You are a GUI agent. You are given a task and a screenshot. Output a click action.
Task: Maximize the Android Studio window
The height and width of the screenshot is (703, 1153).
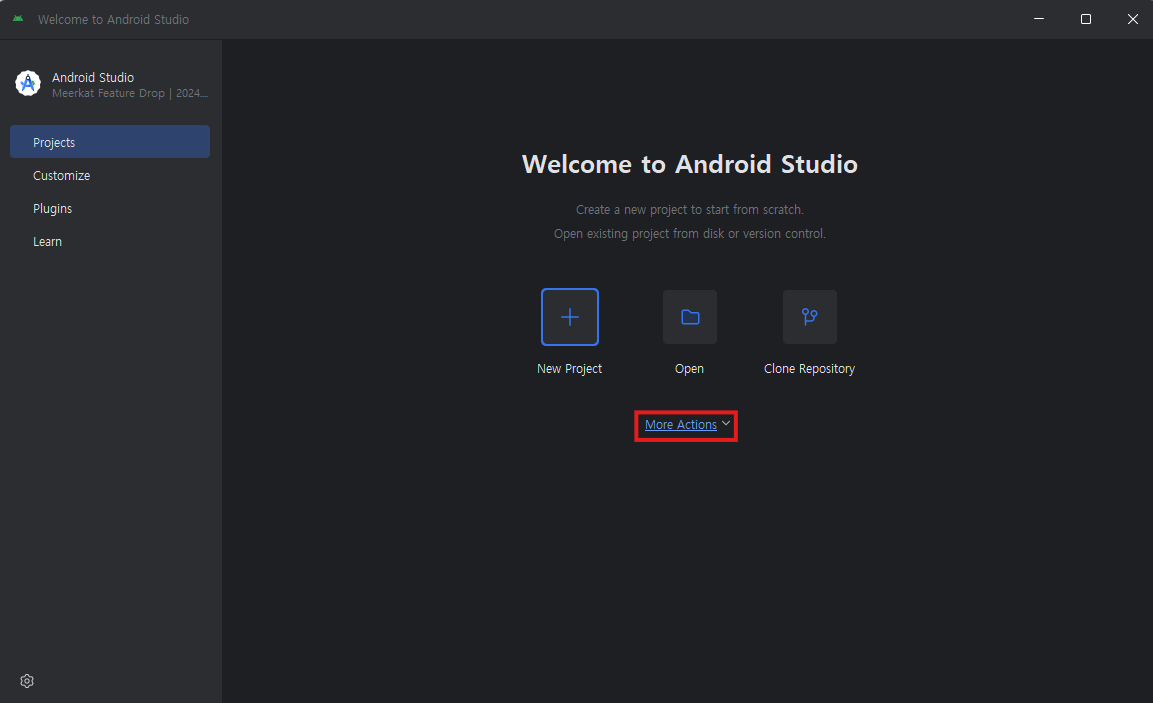click(1085, 19)
